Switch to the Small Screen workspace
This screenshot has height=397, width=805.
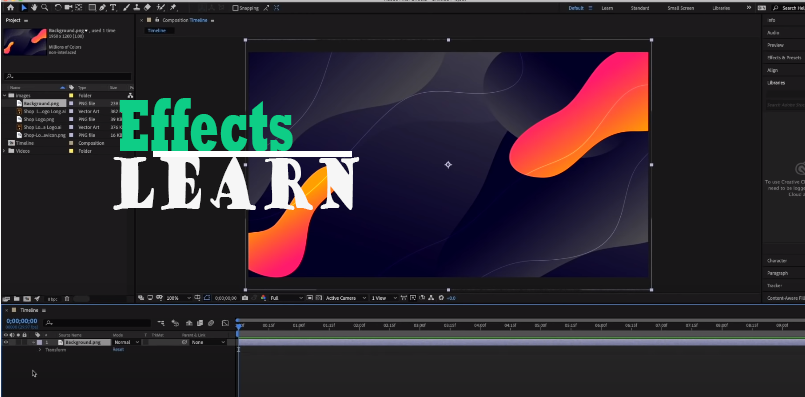pos(680,8)
